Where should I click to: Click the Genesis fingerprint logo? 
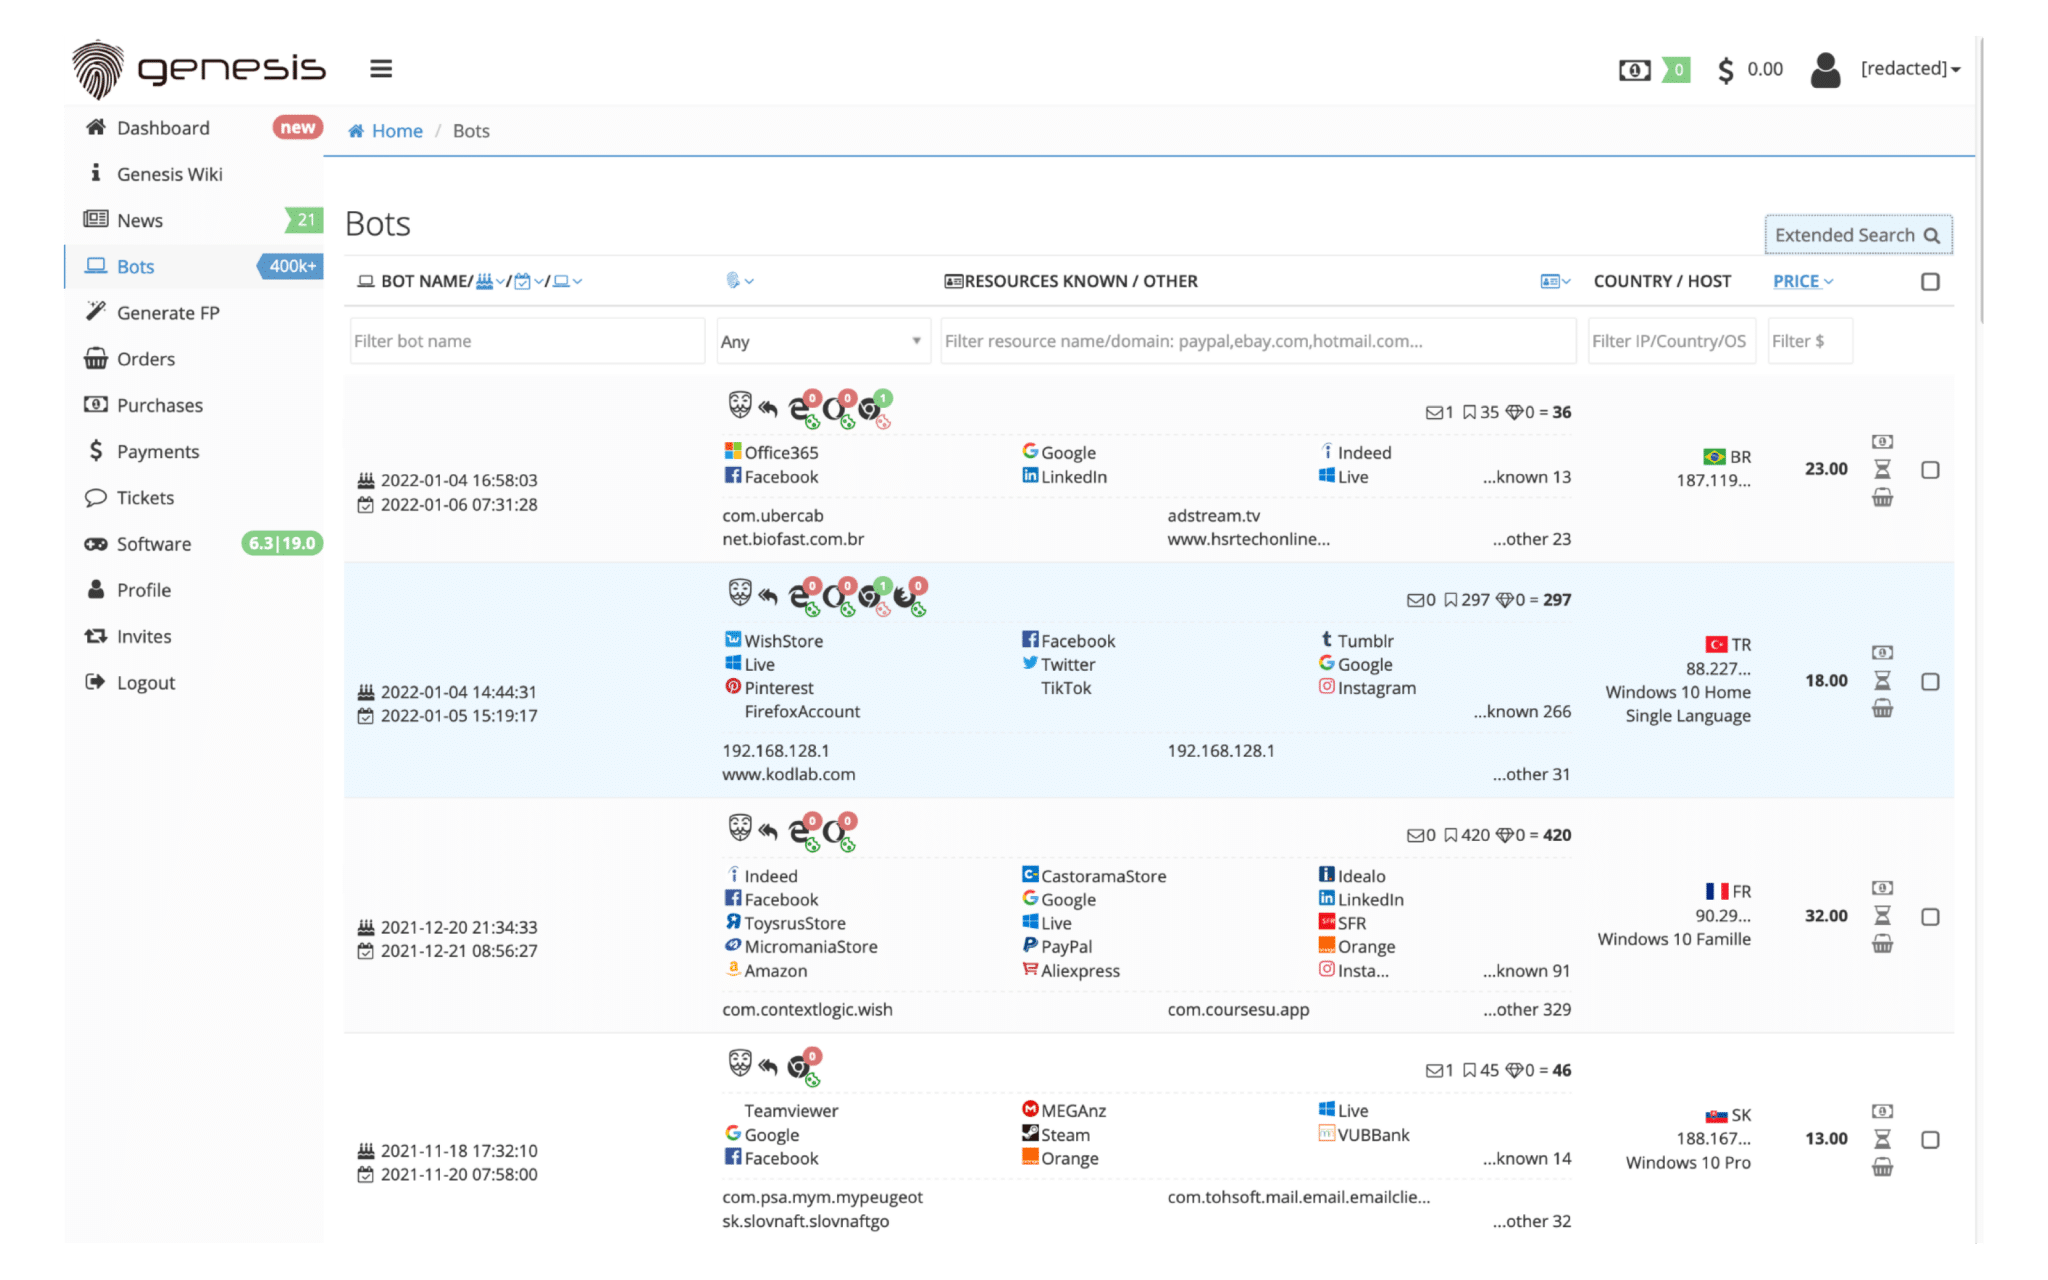[x=98, y=69]
